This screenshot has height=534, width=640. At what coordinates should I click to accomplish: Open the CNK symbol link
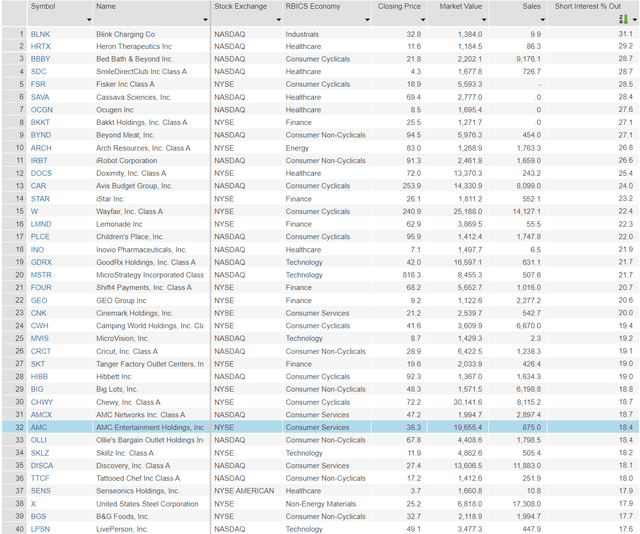pyautogui.click(x=39, y=313)
